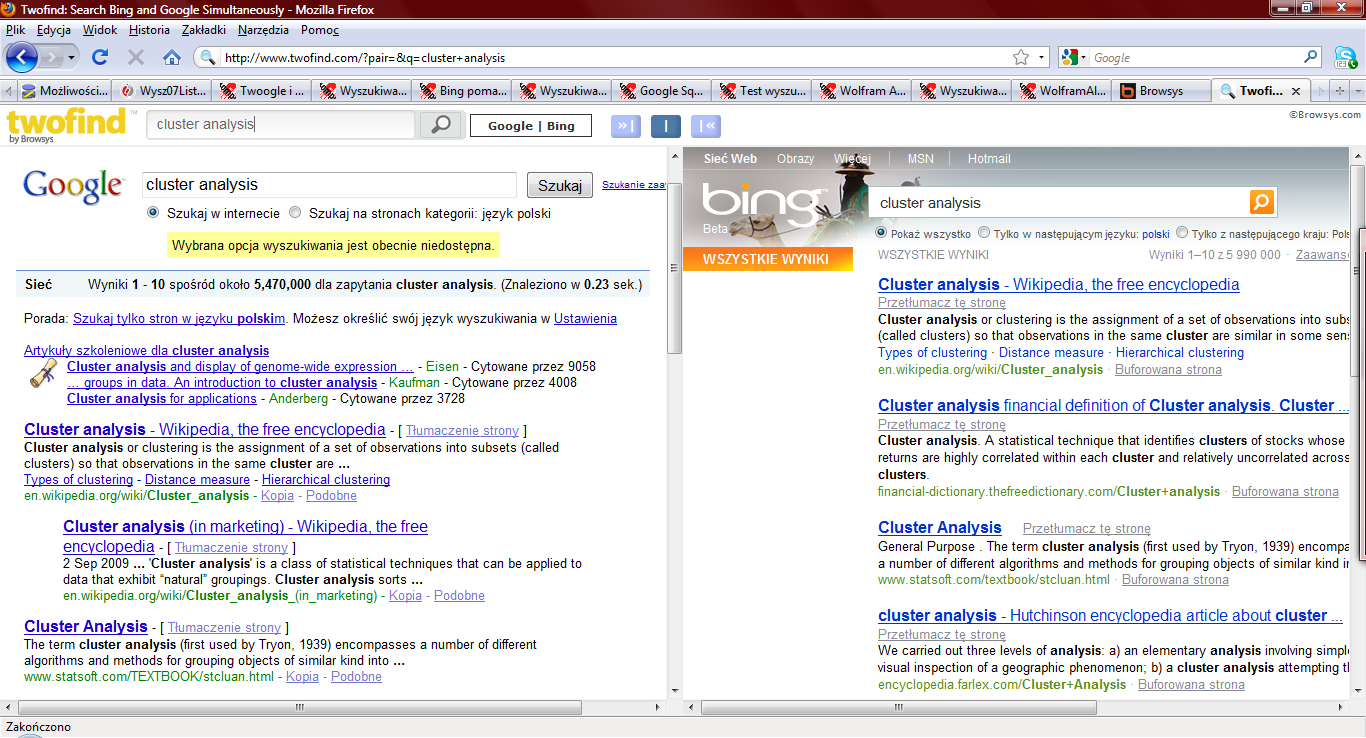Open Bing Obrazy link
This screenshot has height=738, width=1366.
[x=796, y=158]
